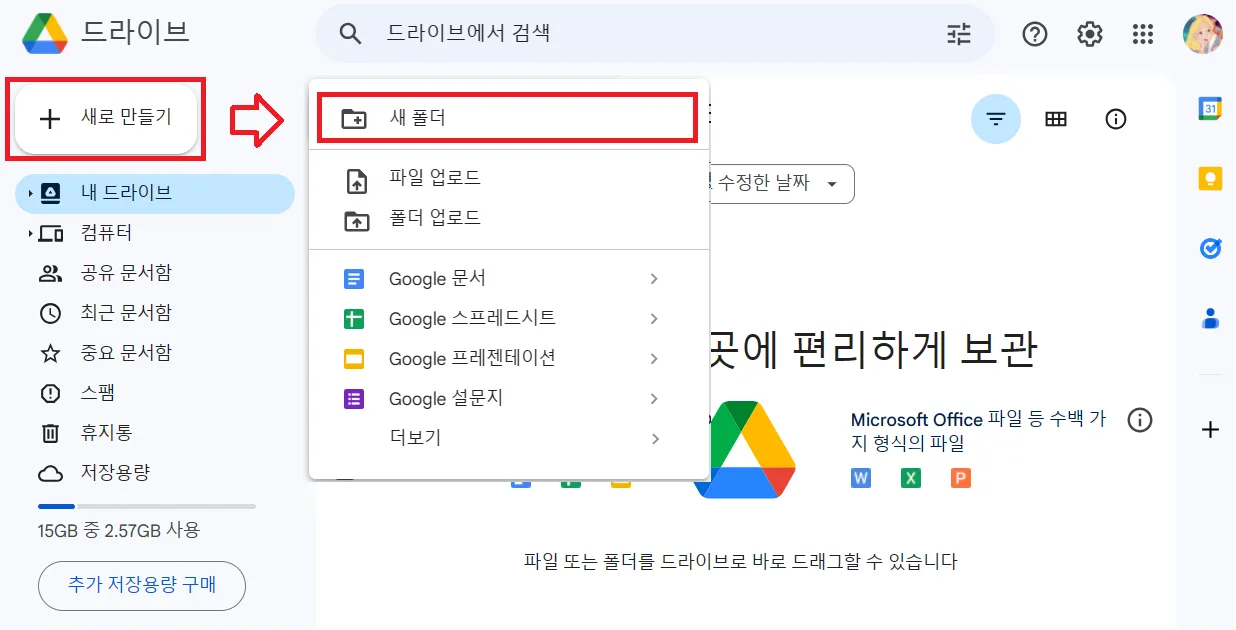The height and width of the screenshot is (630, 1236).
Task: Click the 새로 만들기 button
Action: coord(106,118)
